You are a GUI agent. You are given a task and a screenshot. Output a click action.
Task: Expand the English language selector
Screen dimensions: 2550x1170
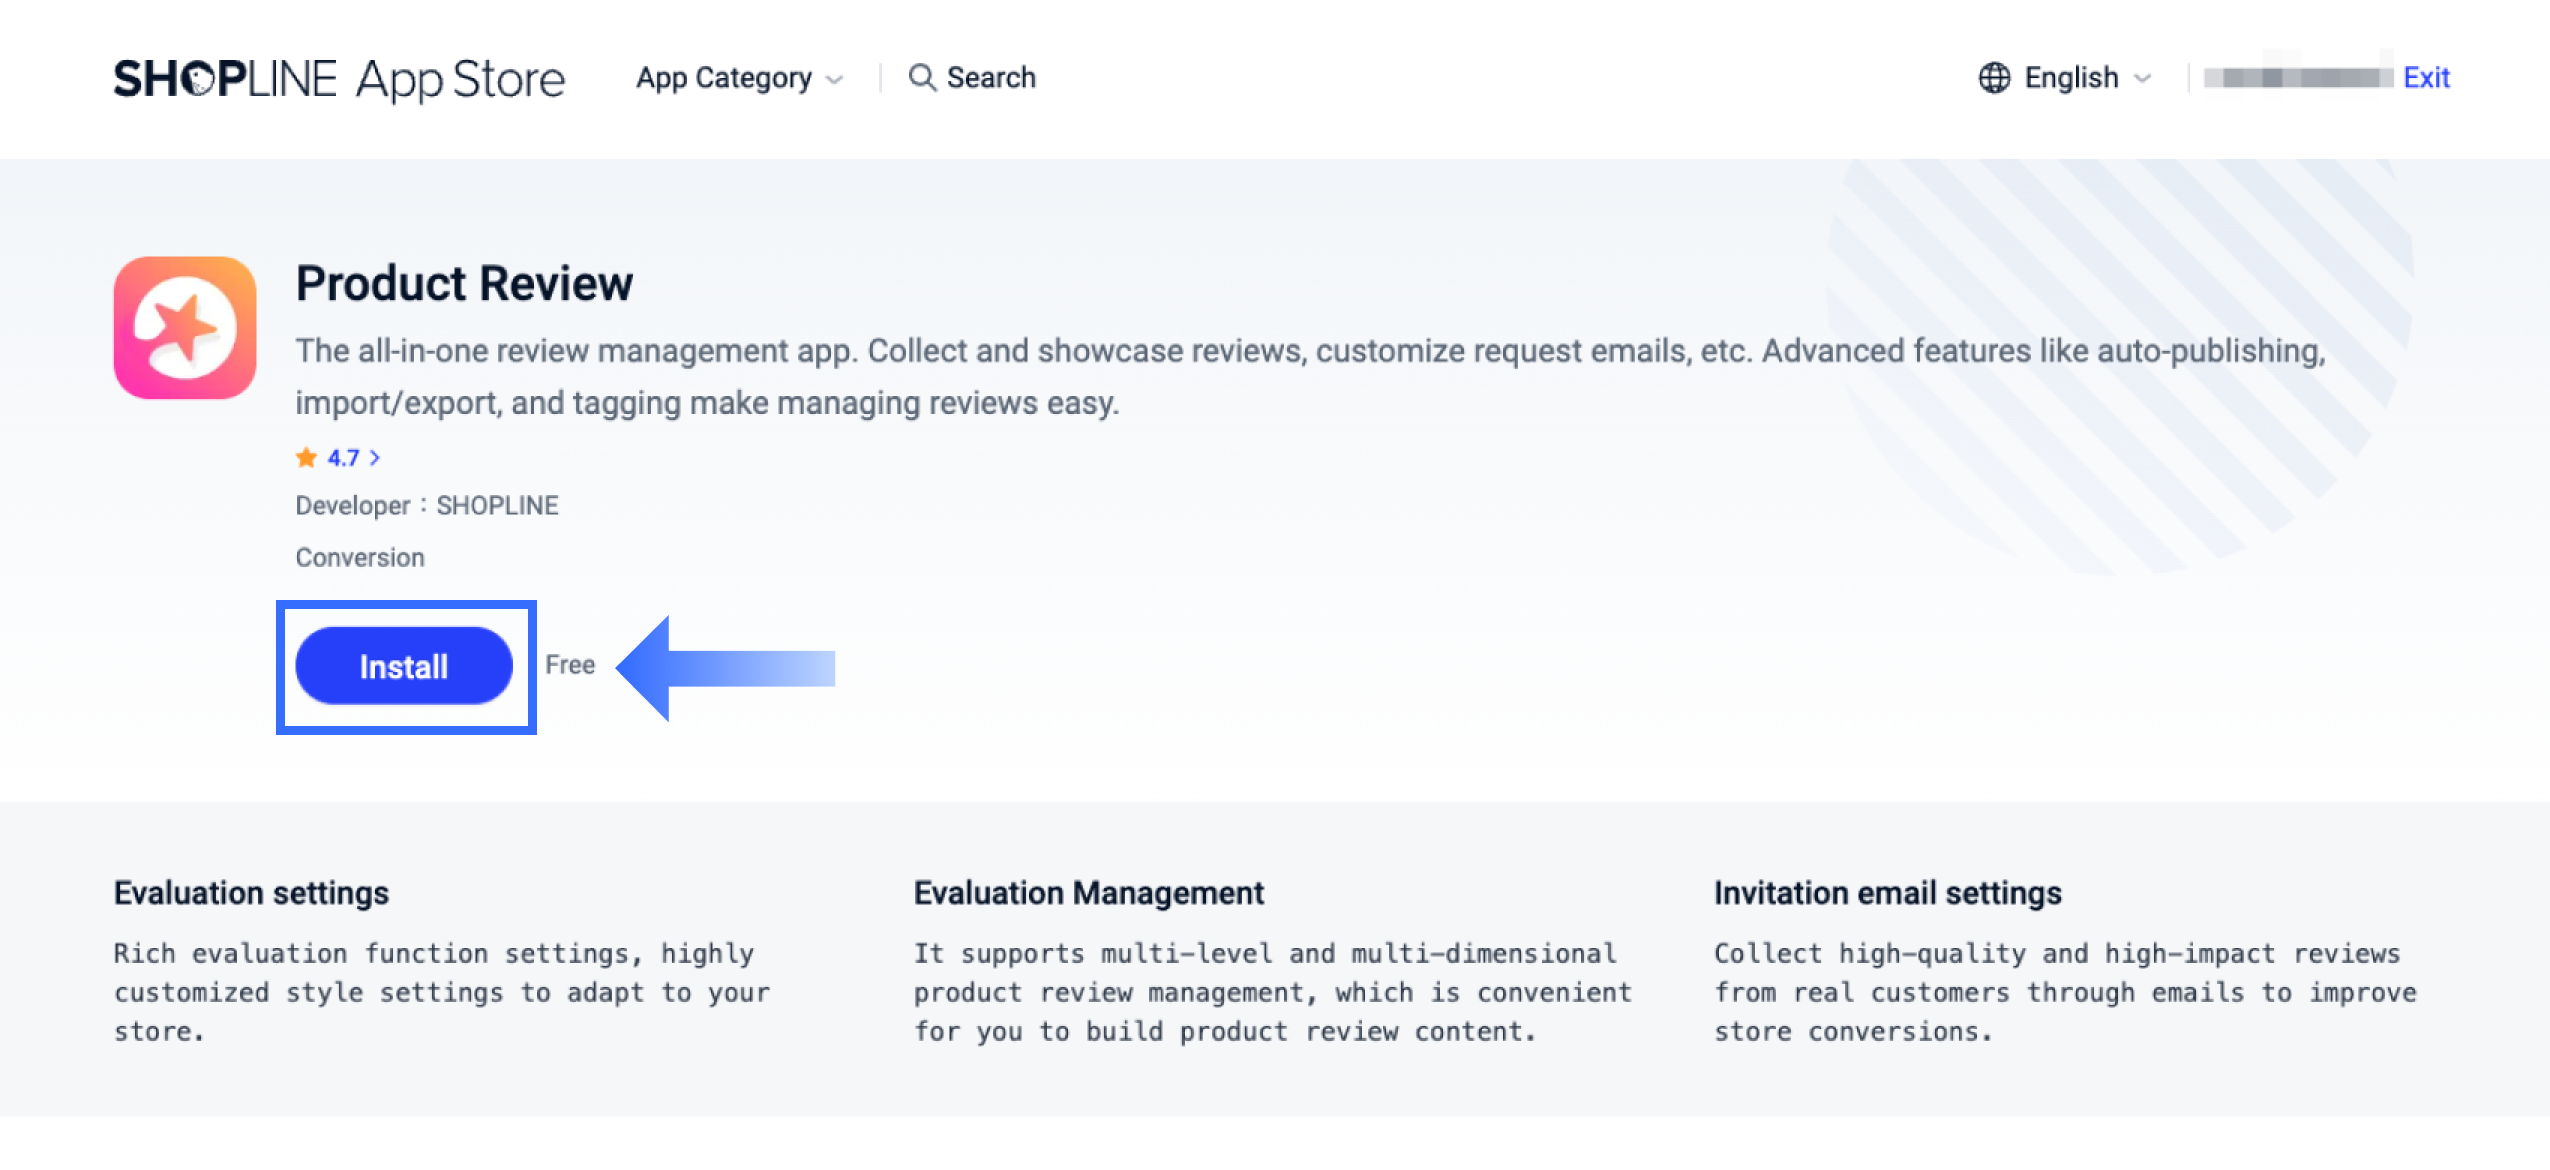(x=2070, y=77)
